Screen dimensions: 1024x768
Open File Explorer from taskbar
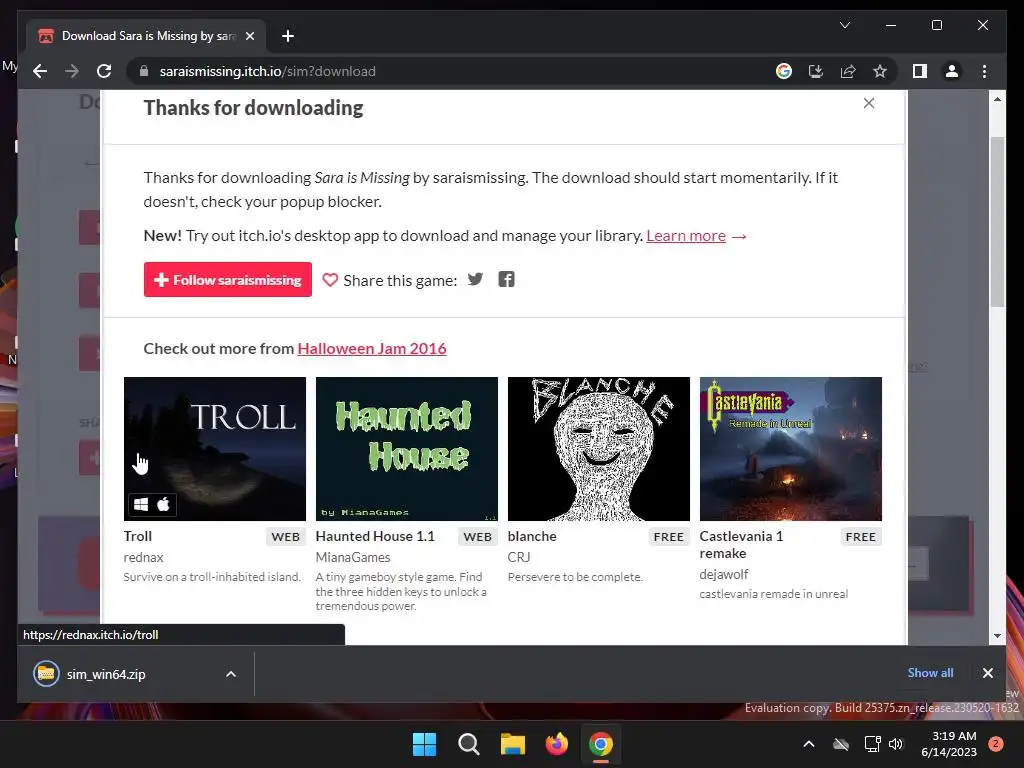tap(513, 744)
